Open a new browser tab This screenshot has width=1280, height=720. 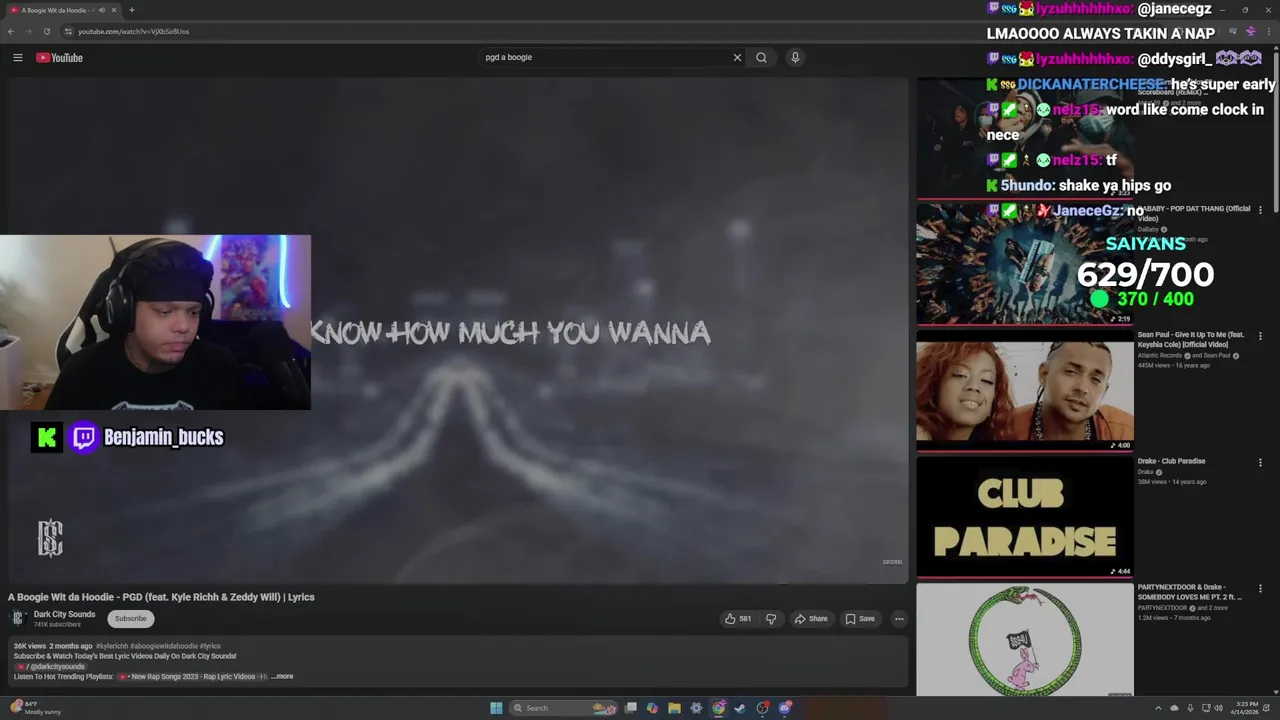tap(131, 10)
